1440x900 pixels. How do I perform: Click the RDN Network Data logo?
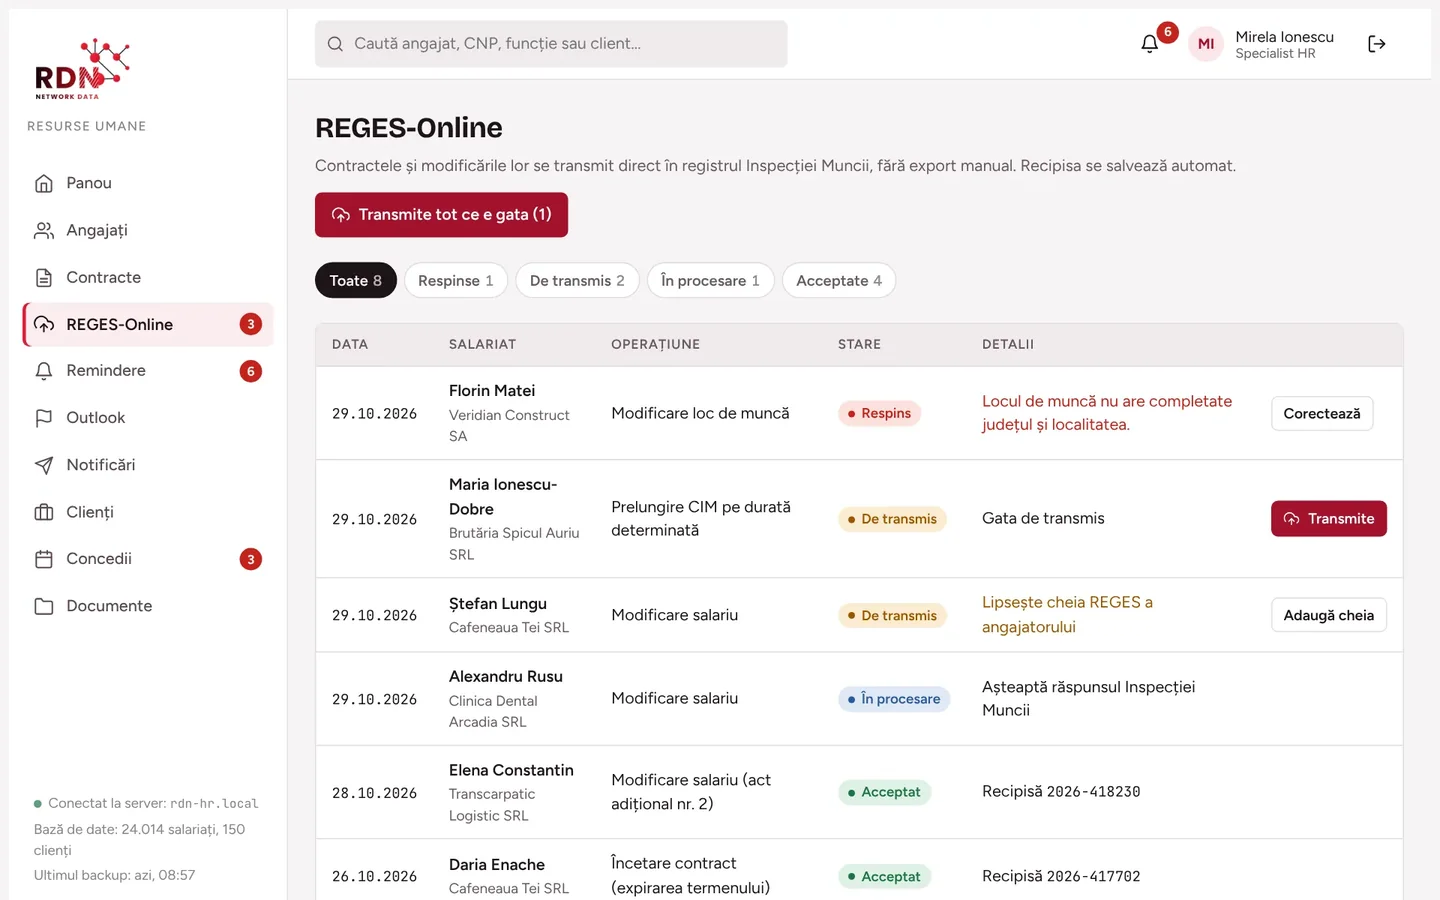point(82,69)
